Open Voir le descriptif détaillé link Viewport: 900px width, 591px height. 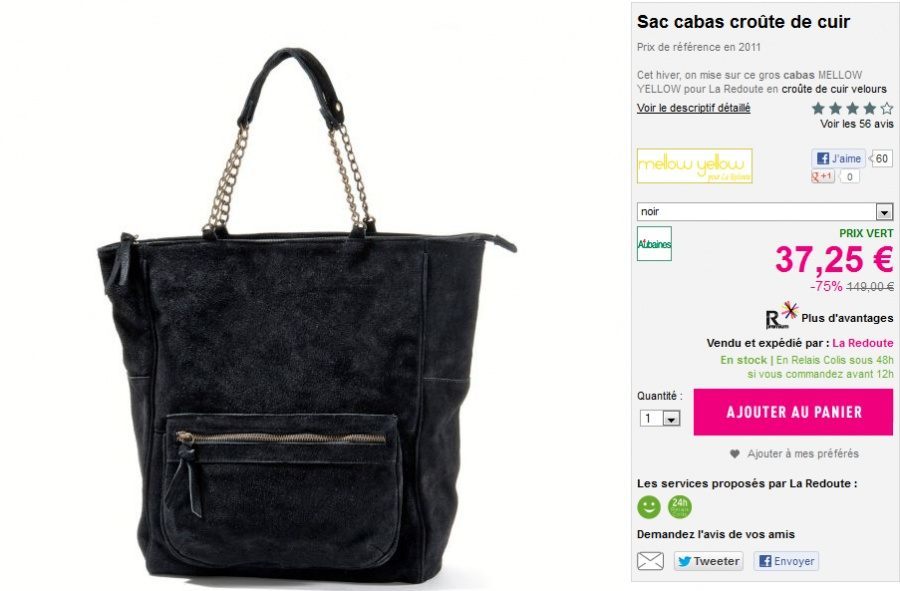tap(693, 108)
